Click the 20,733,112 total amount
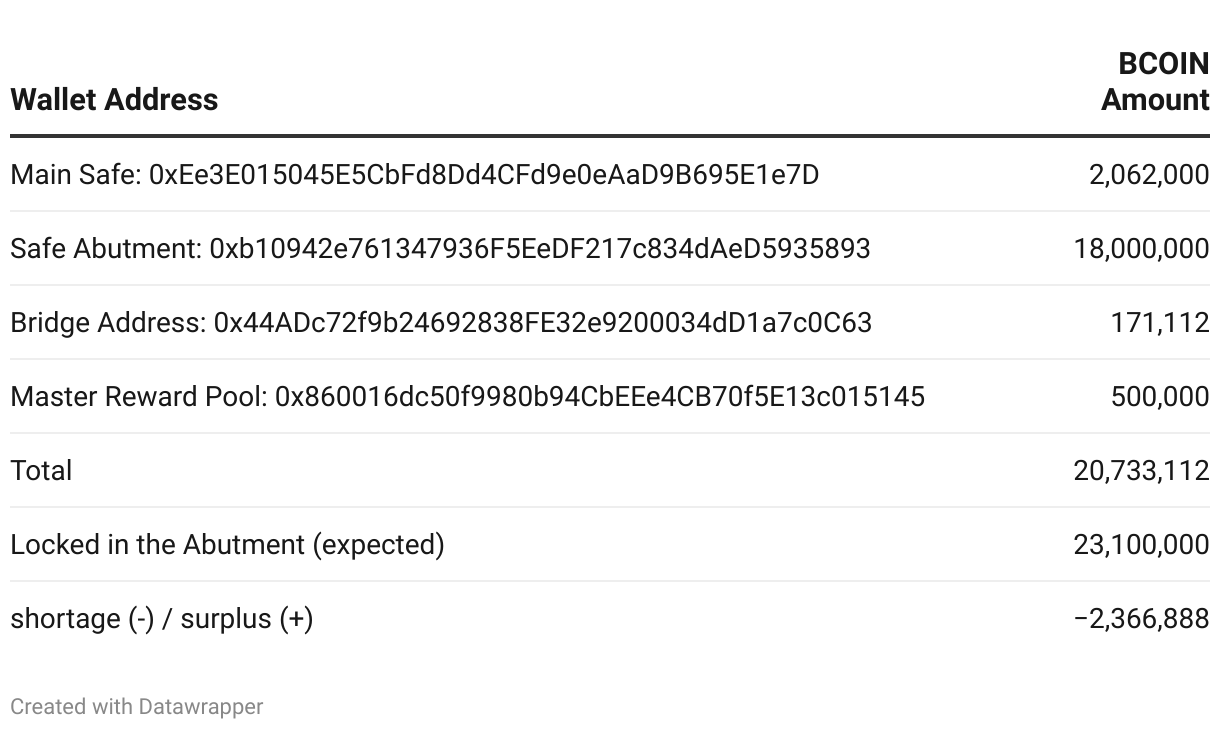The height and width of the screenshot is (730, 1220). (x=1141, y=471)
